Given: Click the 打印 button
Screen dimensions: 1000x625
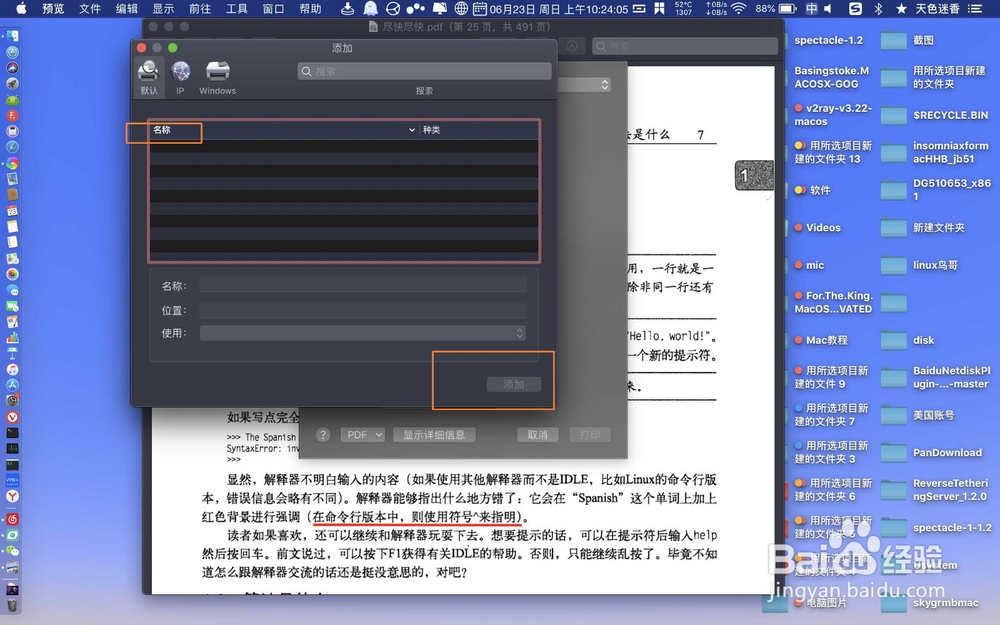Looking at the screenshot, I should pyautogui.click(x=589, y=435).
